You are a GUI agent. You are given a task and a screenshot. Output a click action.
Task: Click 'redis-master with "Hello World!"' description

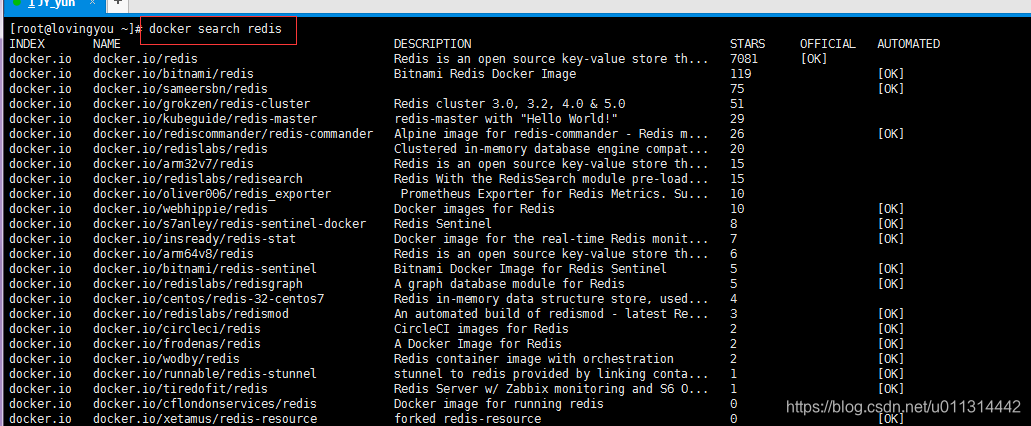tap(506, 119)
